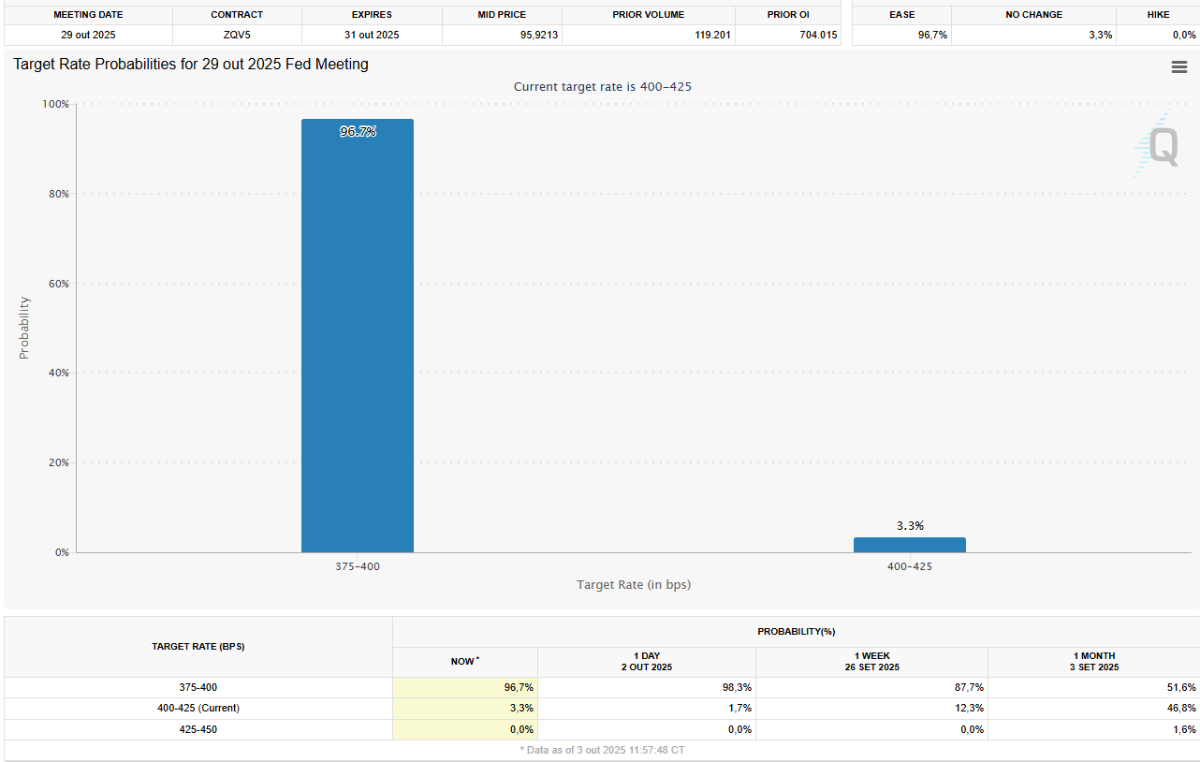The height and width of the screenshot is (762, 1200).
Task: Click the chart title for 29 out 2025 meeting
Action: 191,64
